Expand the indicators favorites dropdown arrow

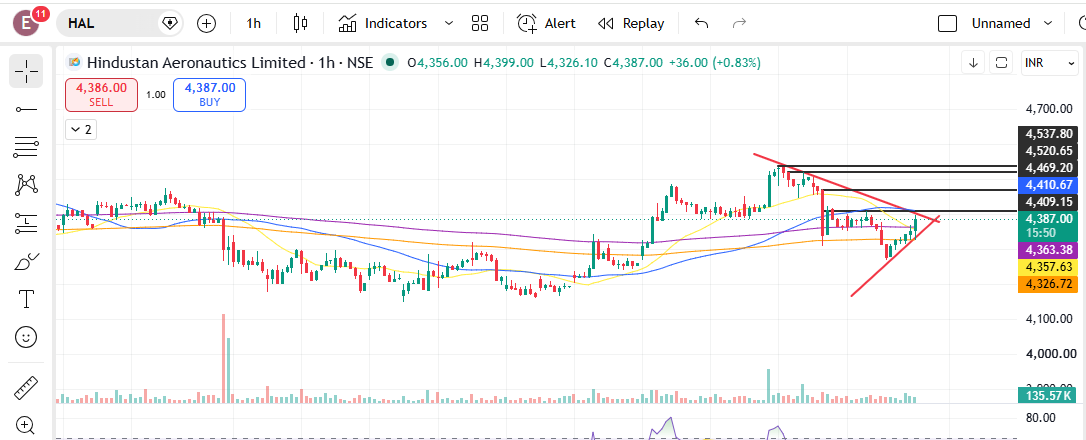click(x=448, y=24)
